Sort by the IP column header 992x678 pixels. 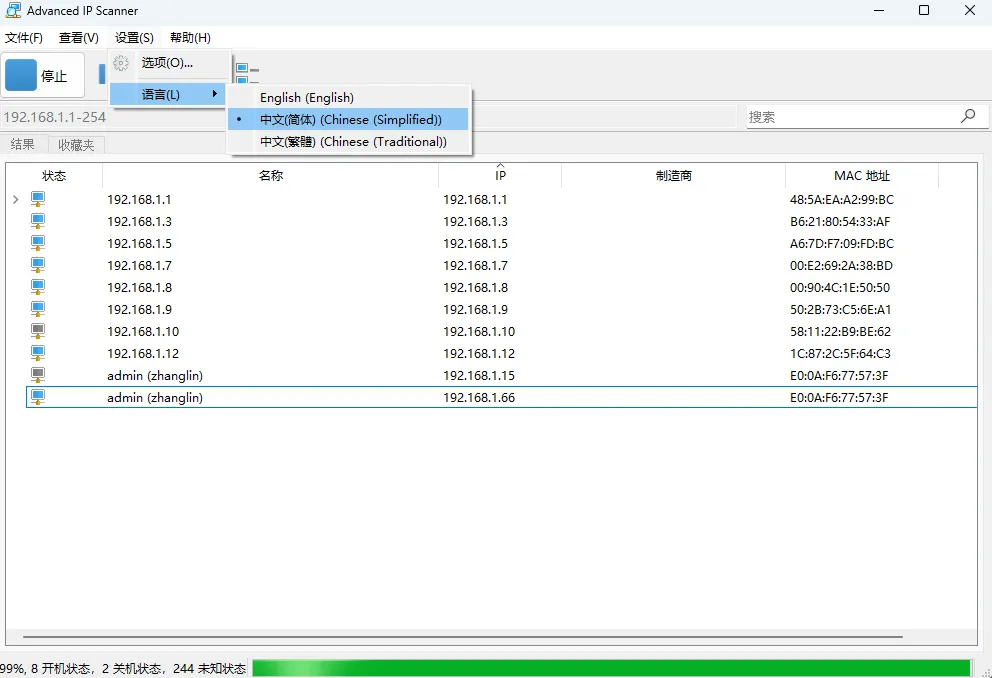click(500, 176)
